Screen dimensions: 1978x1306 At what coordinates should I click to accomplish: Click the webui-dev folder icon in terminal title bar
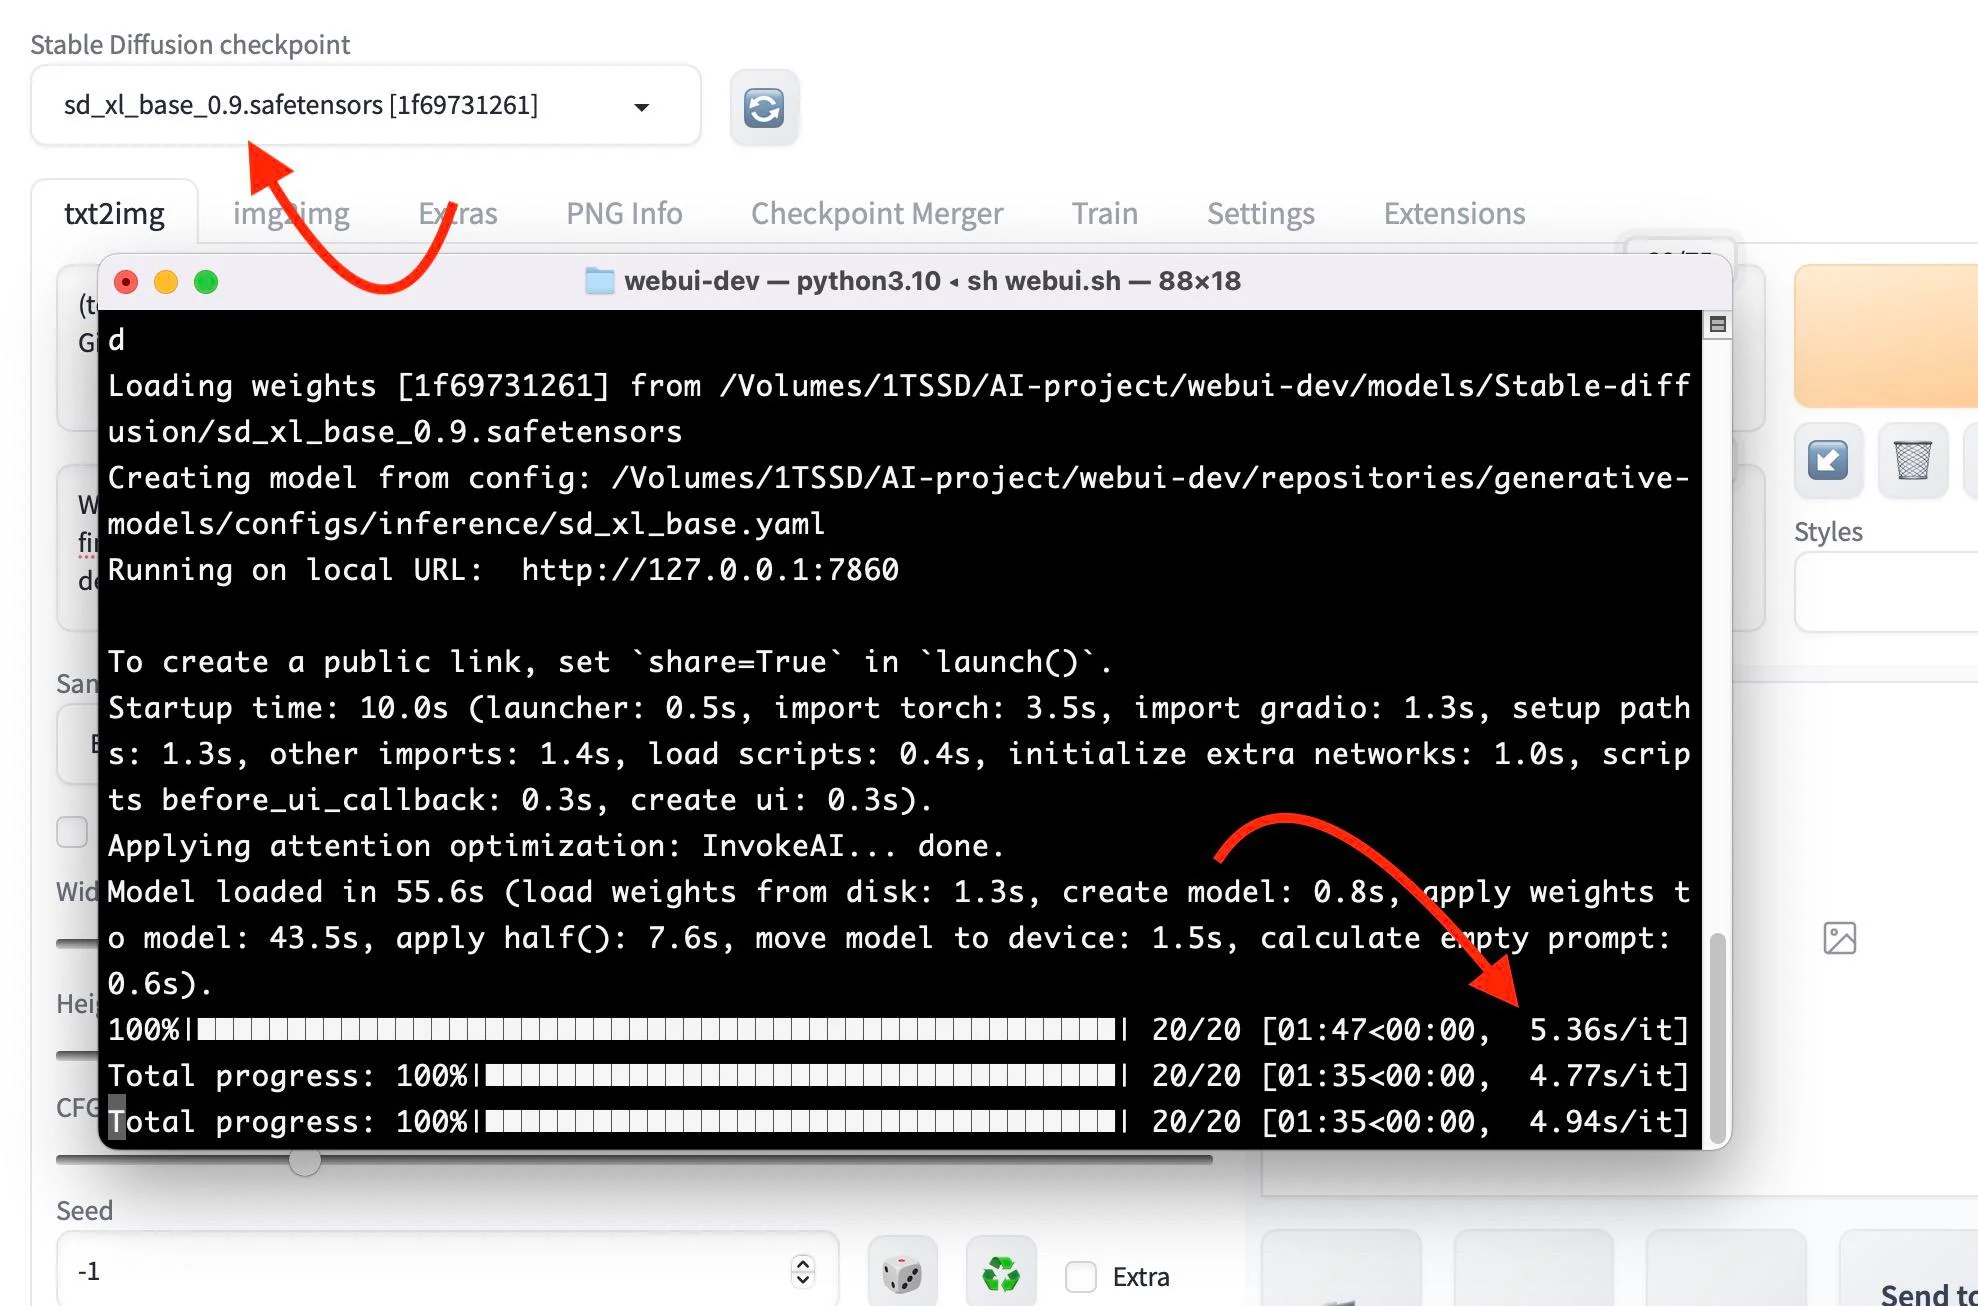click(x=600, y=281)
